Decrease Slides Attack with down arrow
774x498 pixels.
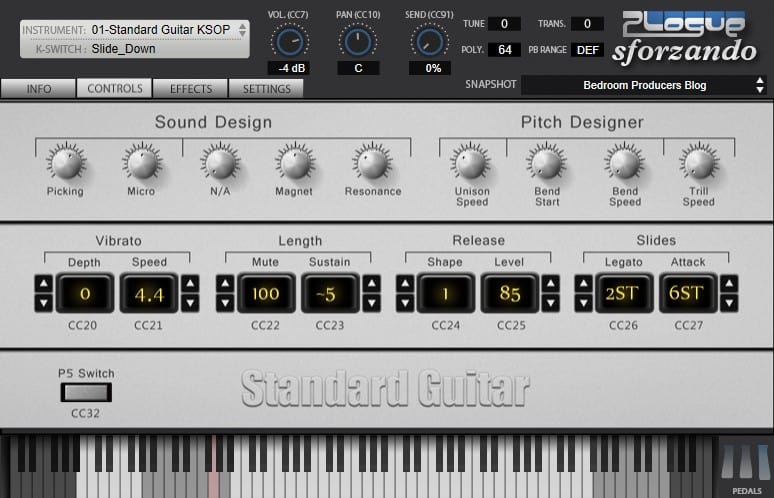click(729, 303)
